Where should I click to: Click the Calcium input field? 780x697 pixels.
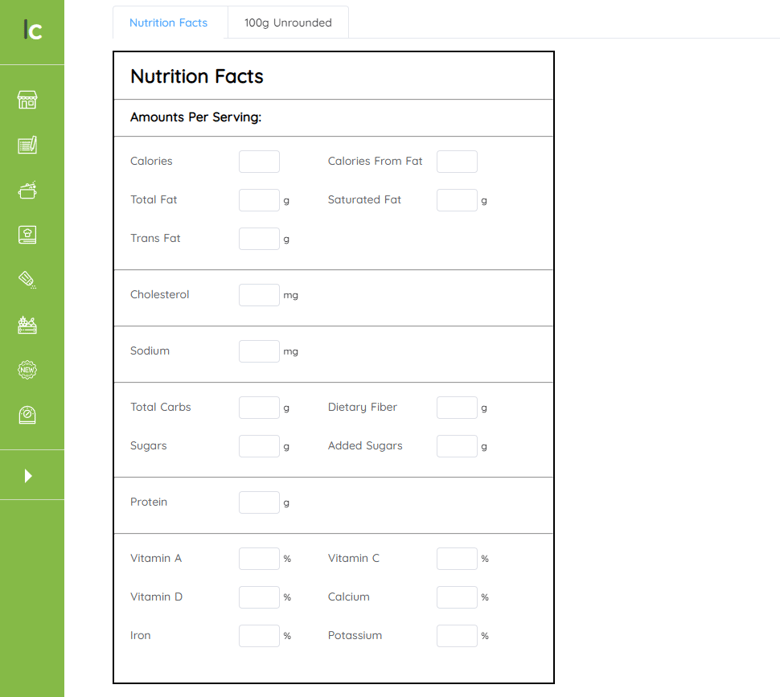[x=457, y=597]
